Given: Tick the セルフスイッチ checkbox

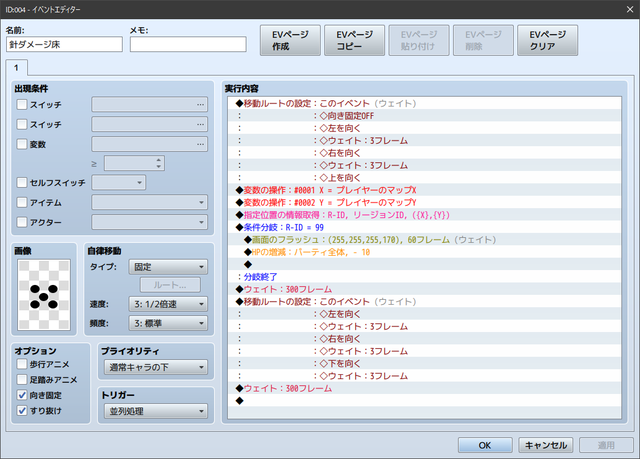Looking at the screenshot, I should (x=22, y=182).
